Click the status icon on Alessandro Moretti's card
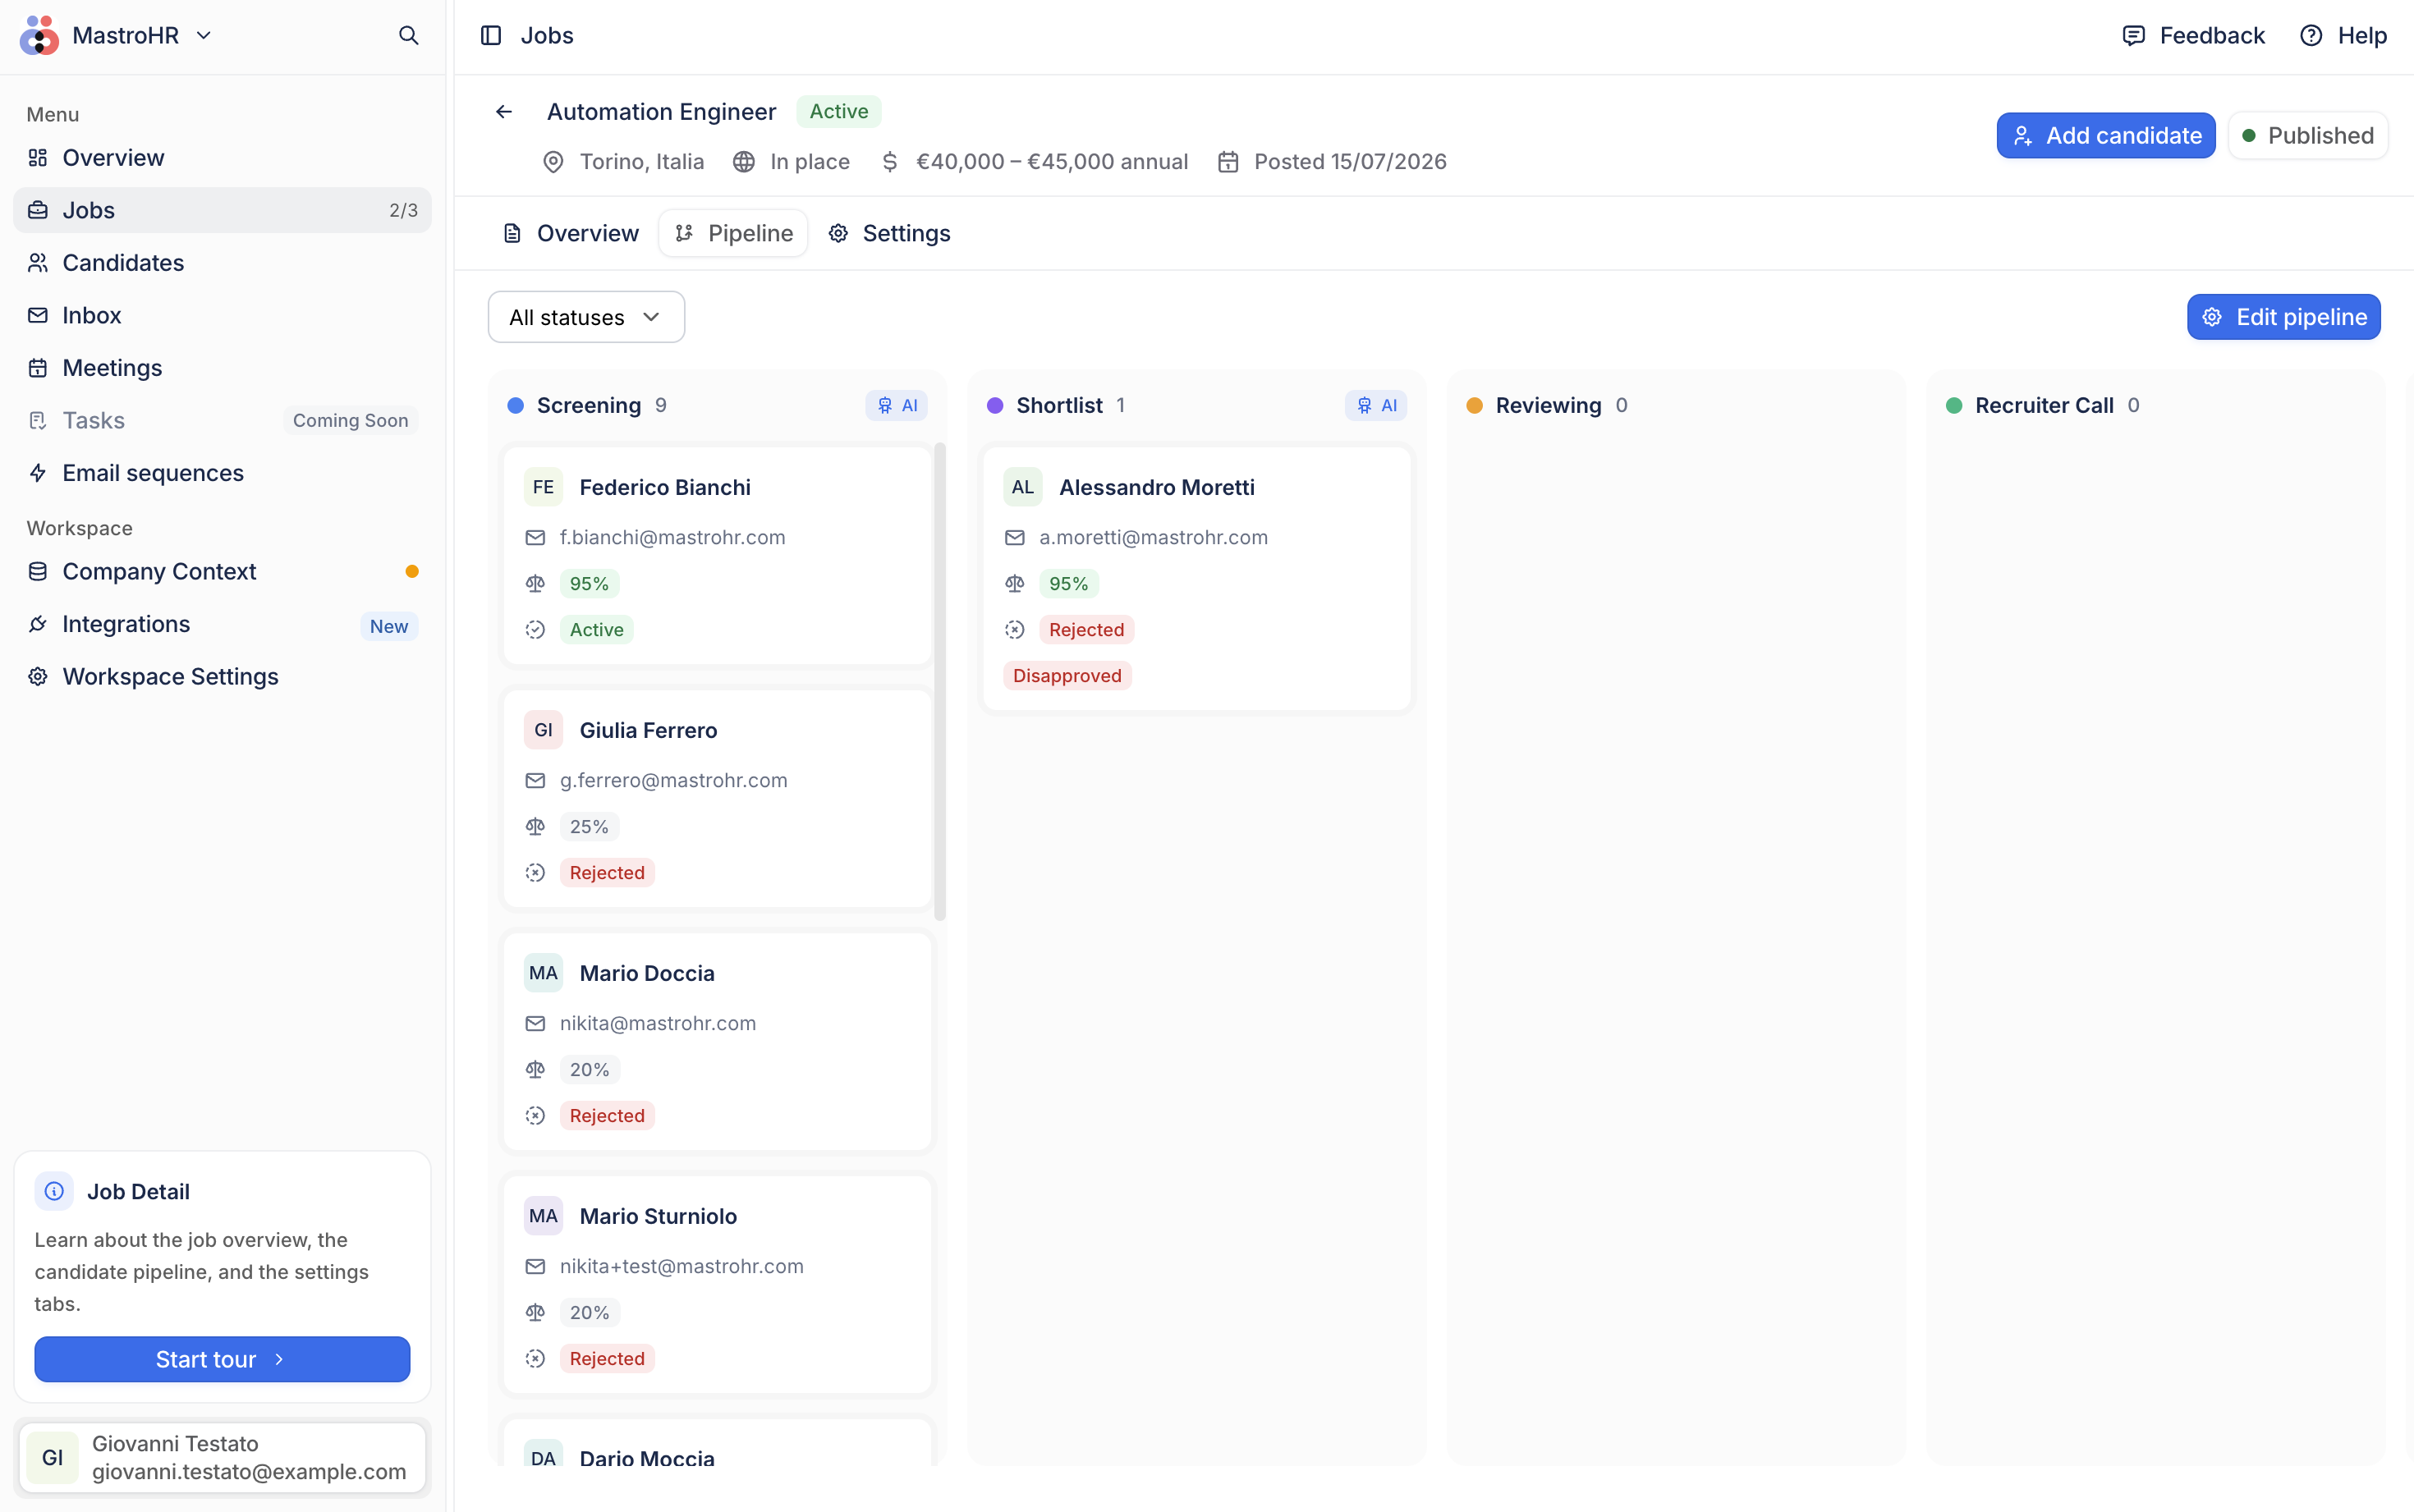This screenshot has width=2414, height=1512. pos(1015,630)
